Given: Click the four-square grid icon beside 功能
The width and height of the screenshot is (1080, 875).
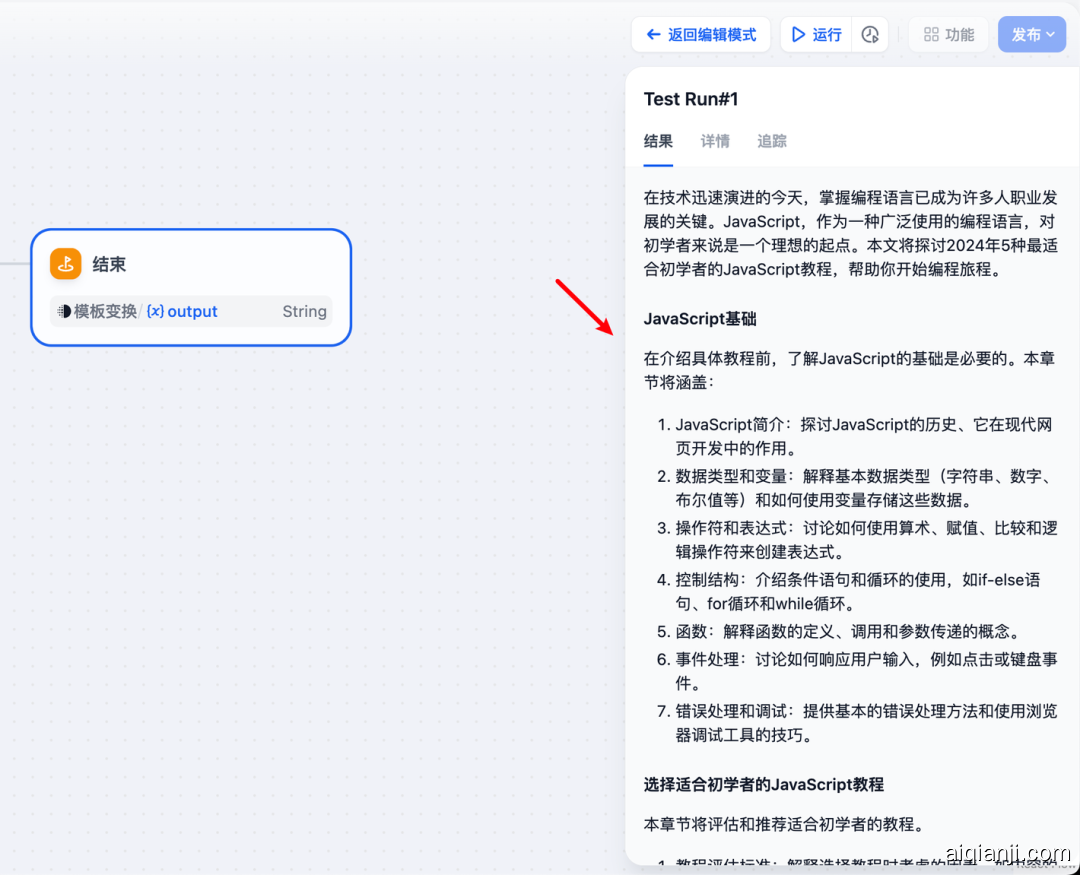Looking at the screenshot, I should point(931,35).
